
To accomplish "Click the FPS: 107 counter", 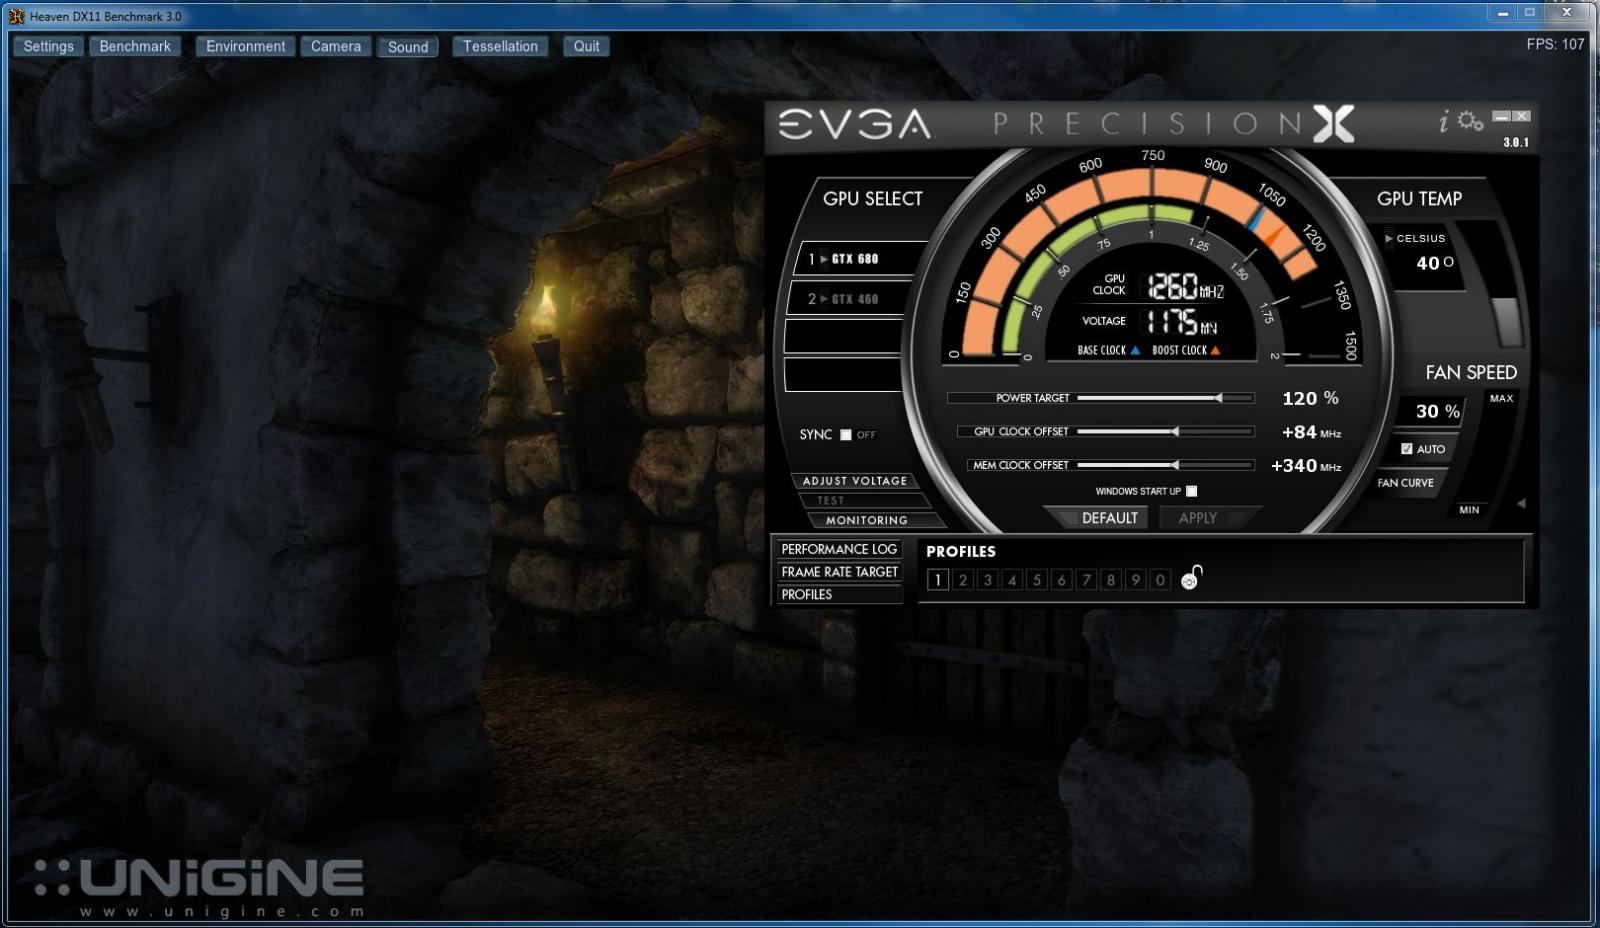I will point(1555,44).
